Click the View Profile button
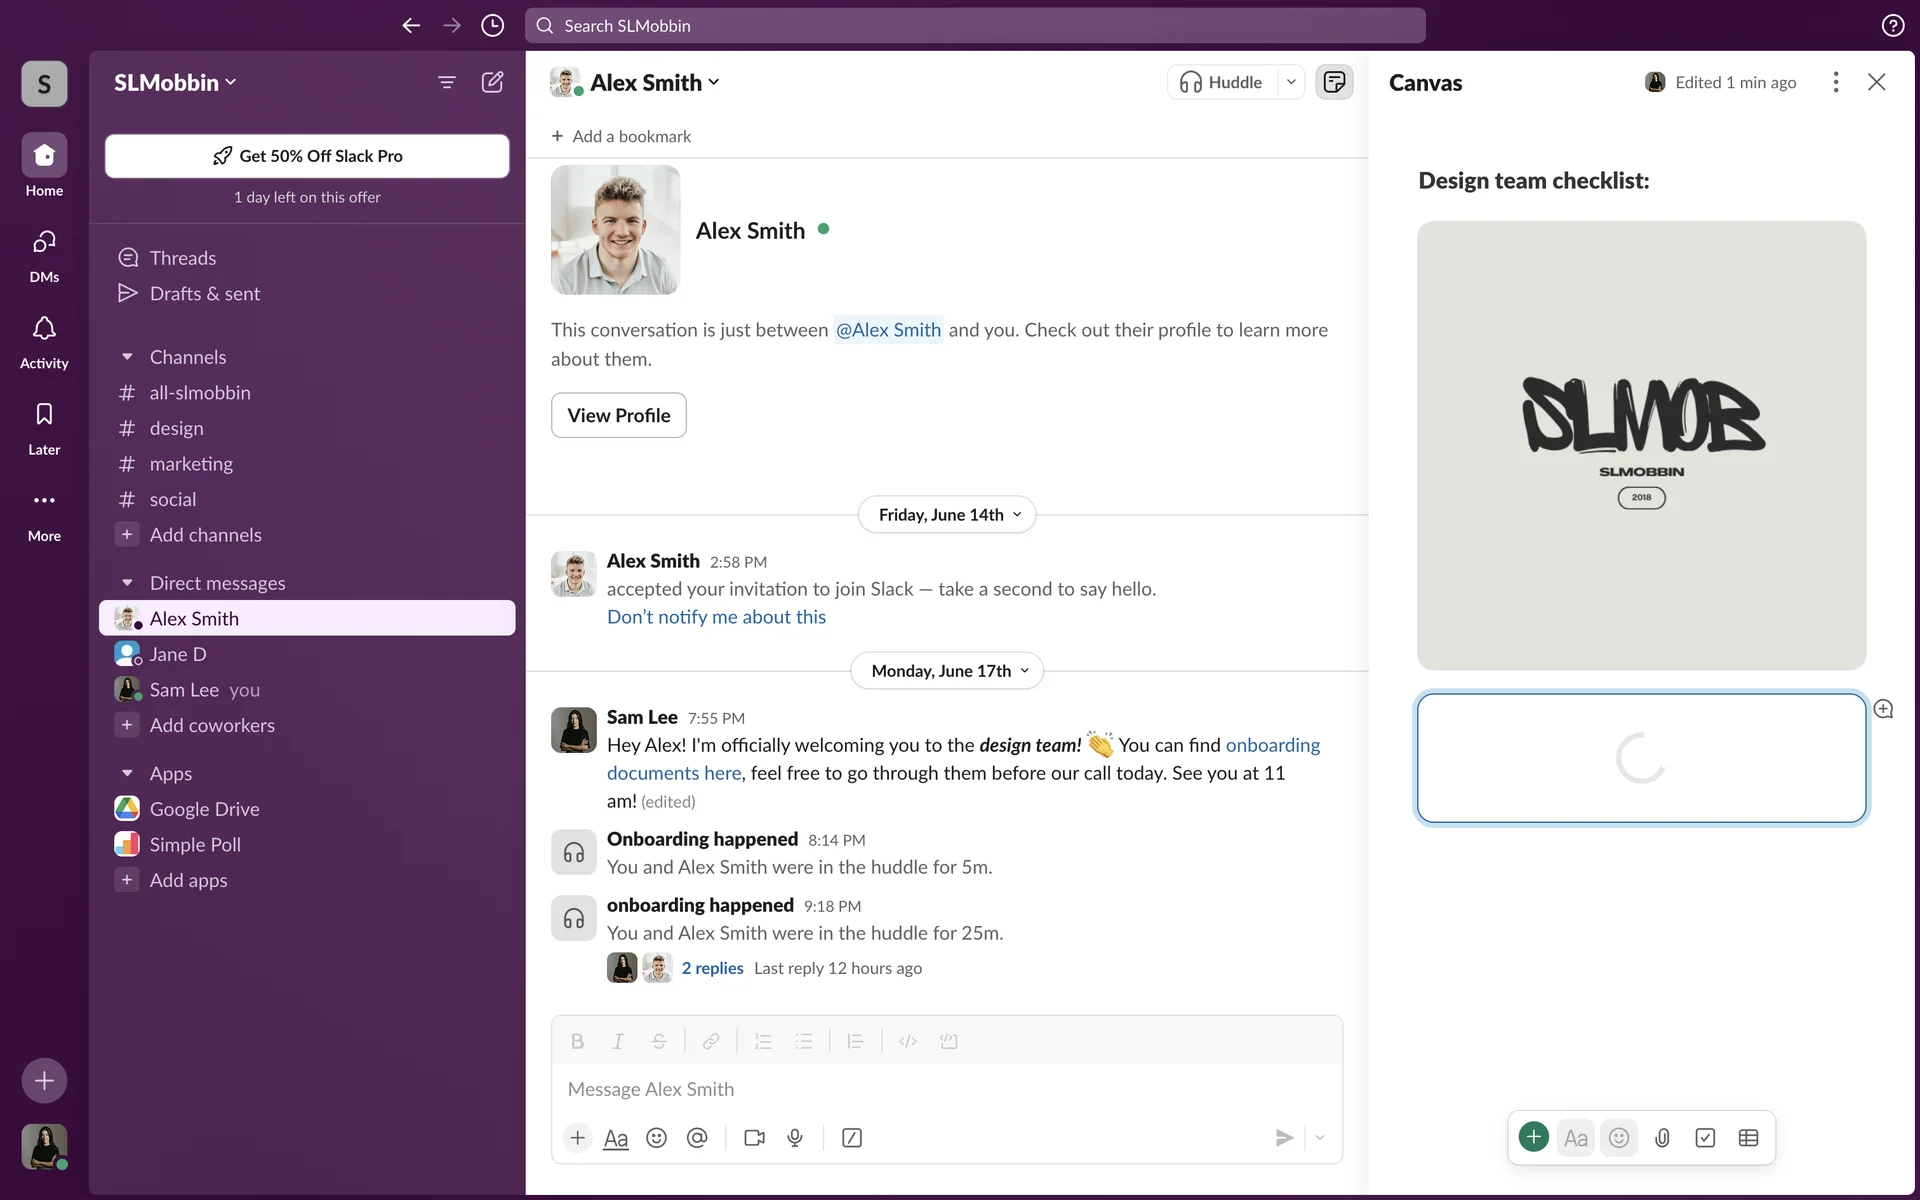The image size is (1920, 1200). pos(618,415)
